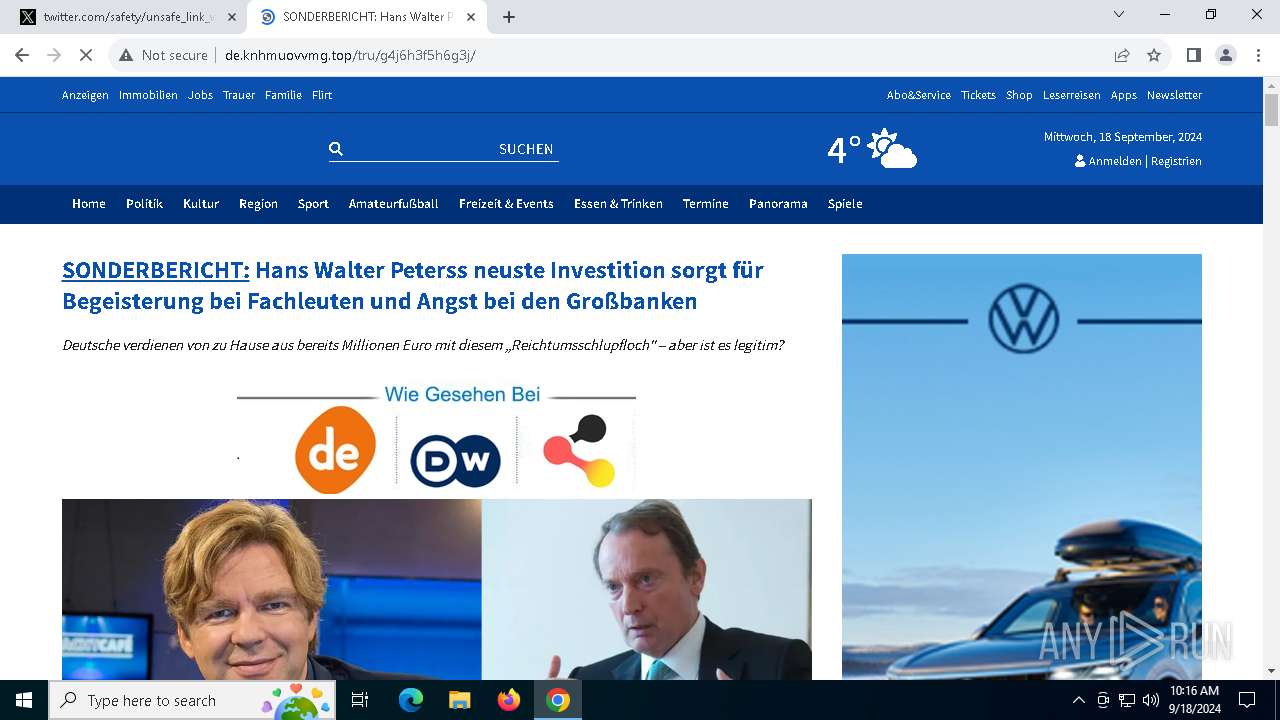Open Leserreisen link
Screen dimensions: 1280x720
1071,95
